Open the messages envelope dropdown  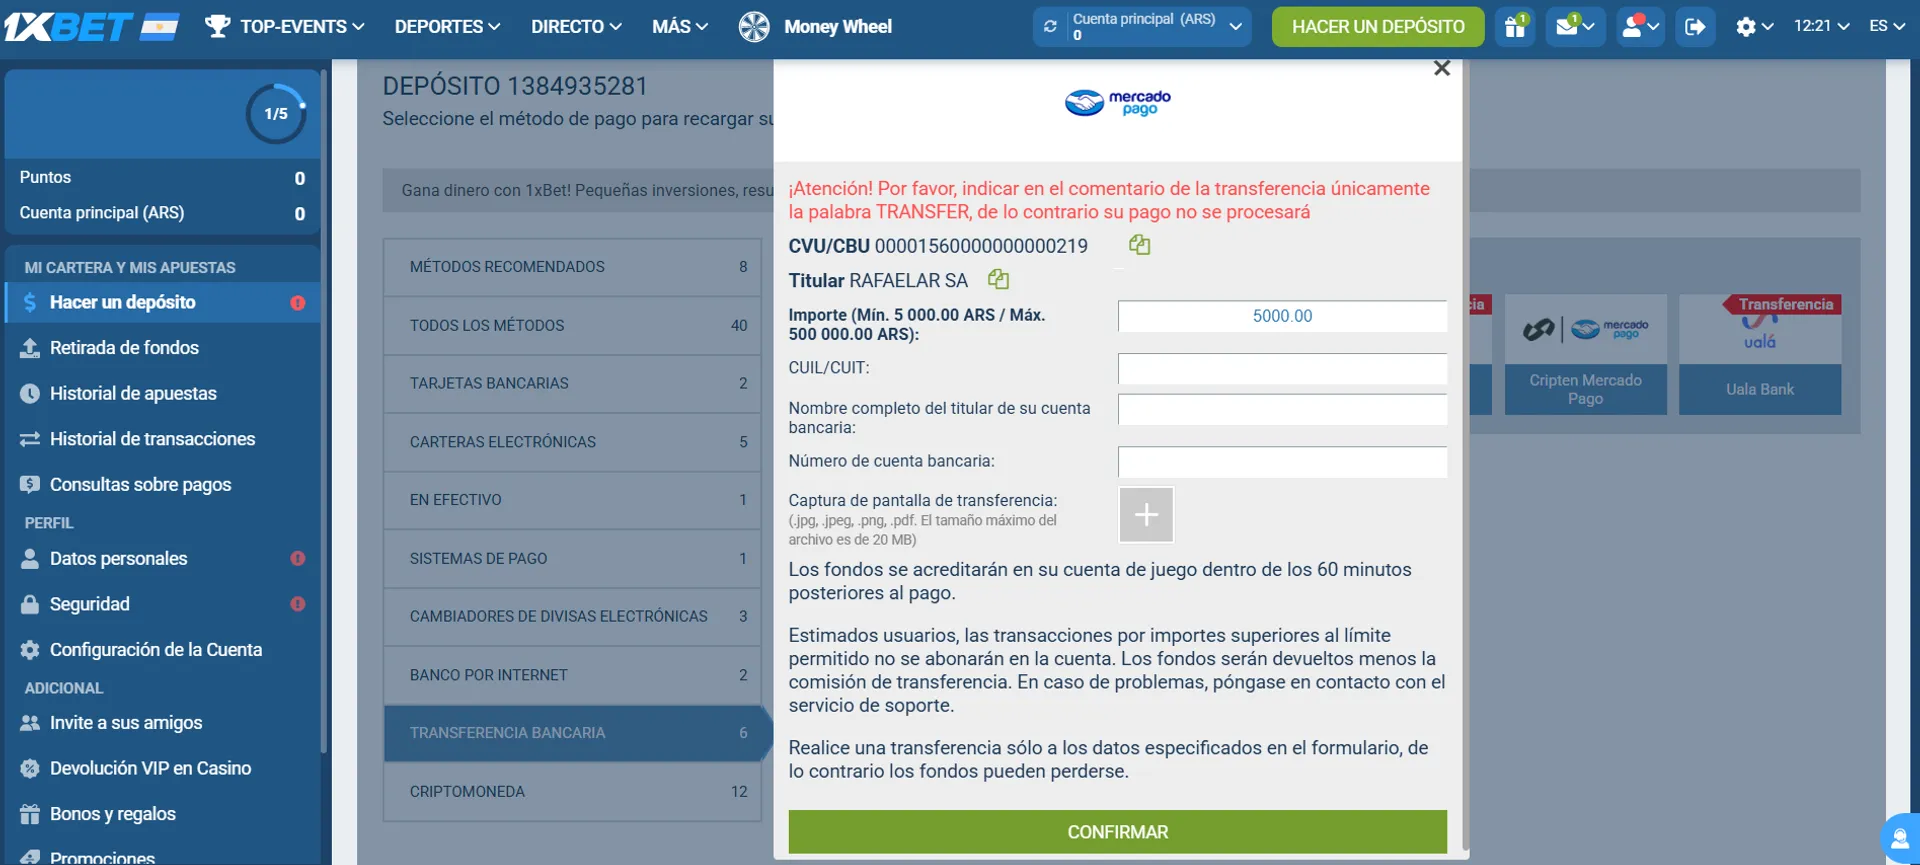(x=1575, y=27)
